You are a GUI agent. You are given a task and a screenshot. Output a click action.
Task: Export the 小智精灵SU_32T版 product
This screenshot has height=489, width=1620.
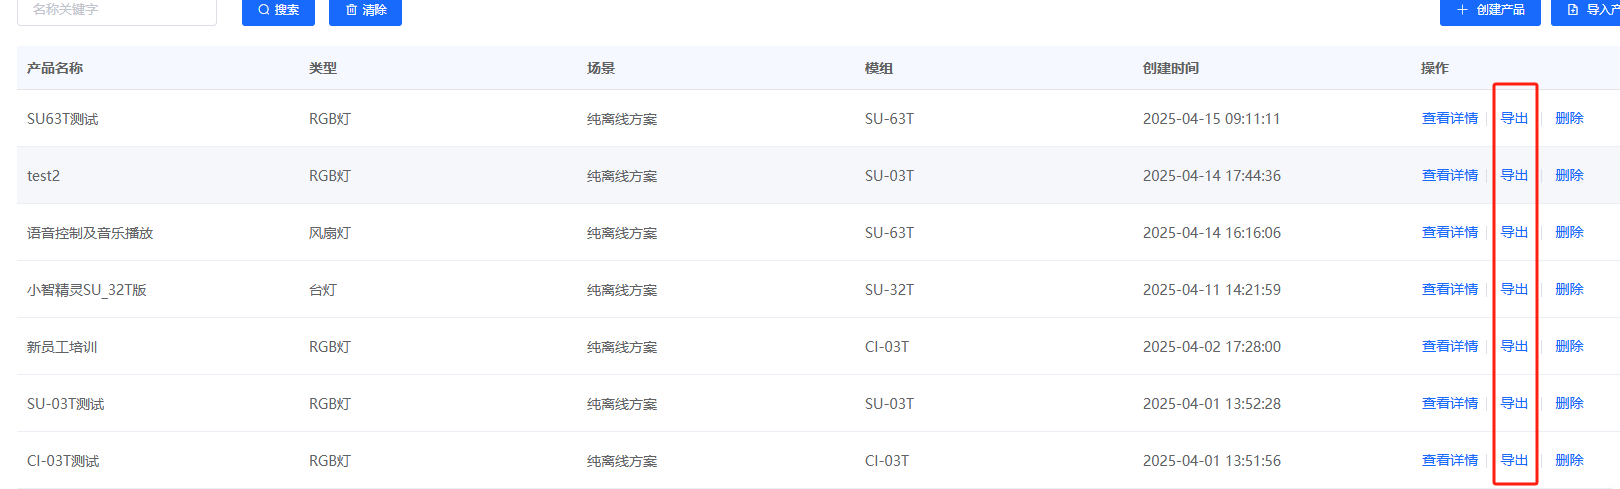[1514, 289]
